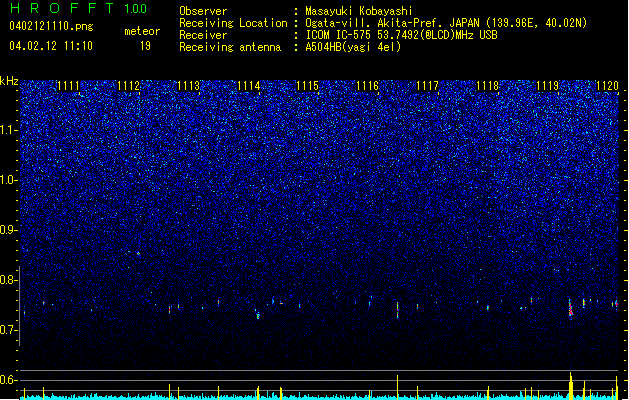Select the HROFFT 1.0.0 title text
629x400 pixels.
click(78, 8)
